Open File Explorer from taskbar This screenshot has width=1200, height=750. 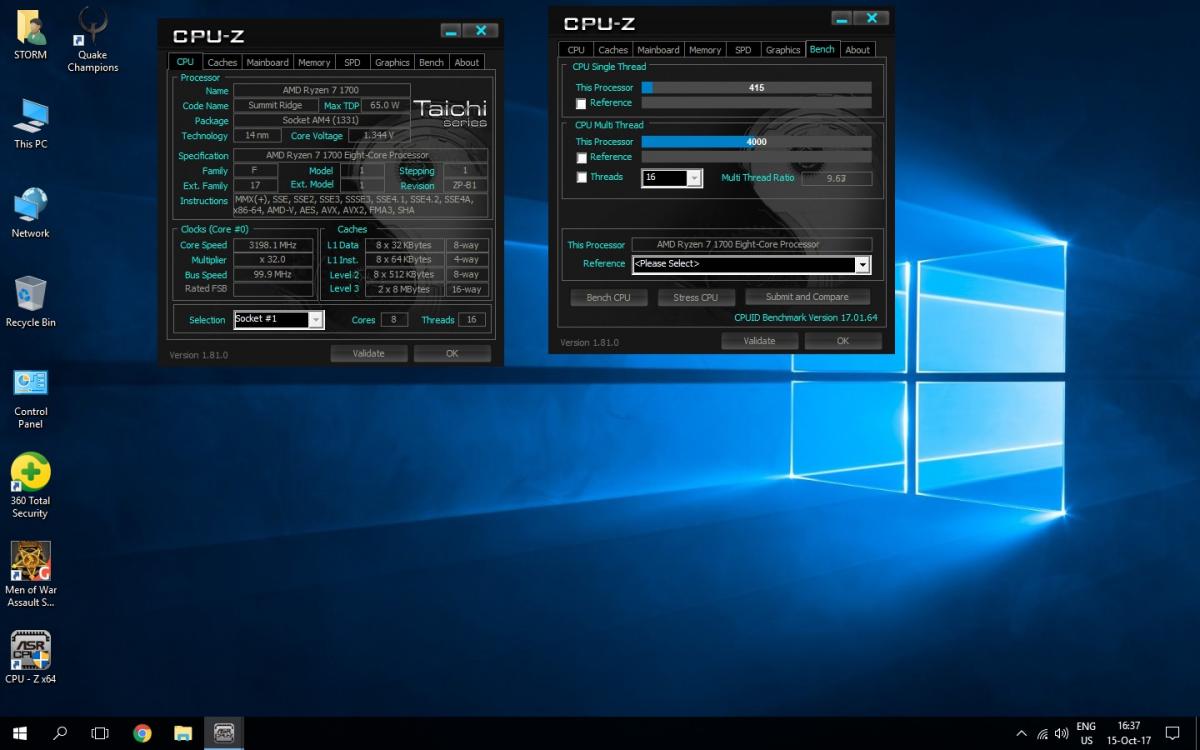[x=183, y=733]
